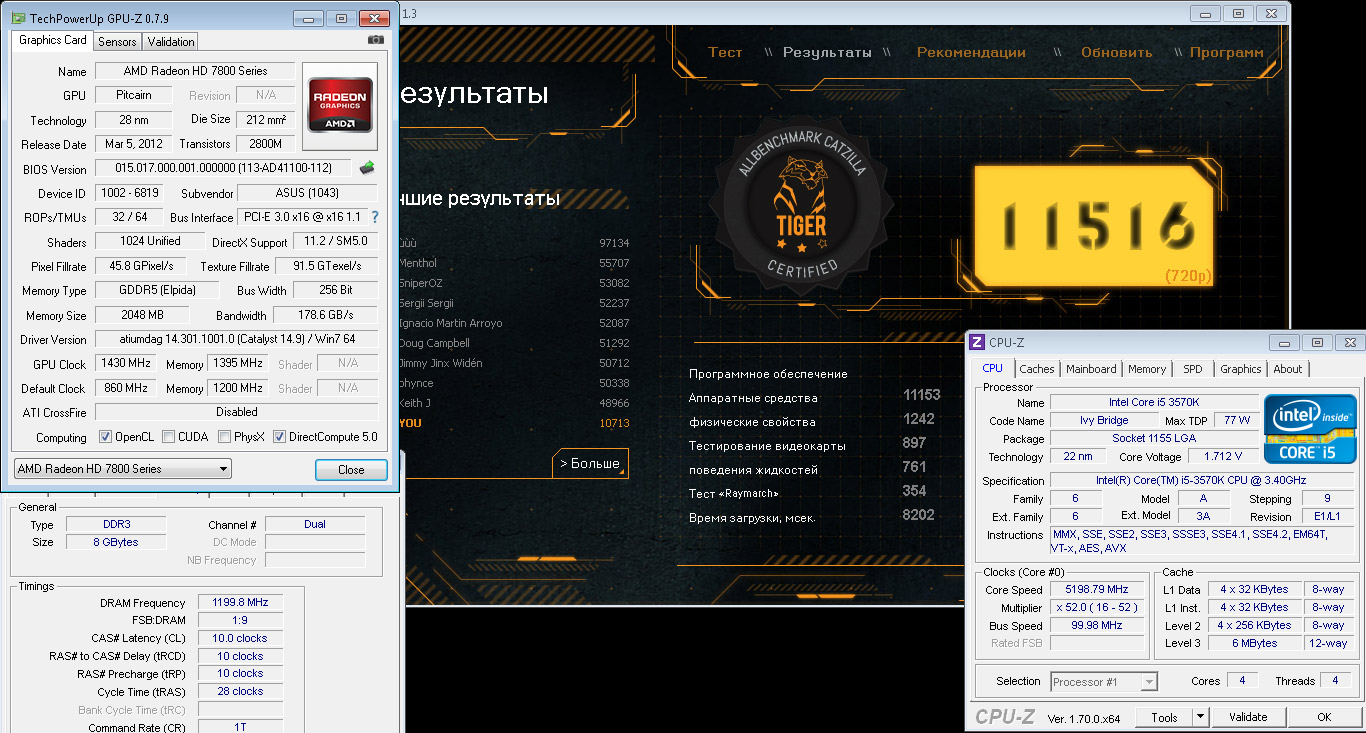Open the Graphics tab in CPU-Z

(x=1241, y=369)
